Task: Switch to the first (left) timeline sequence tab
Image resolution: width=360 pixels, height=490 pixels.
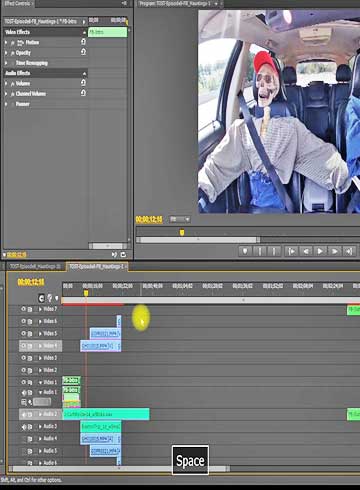Action: (x=35, y=266)
